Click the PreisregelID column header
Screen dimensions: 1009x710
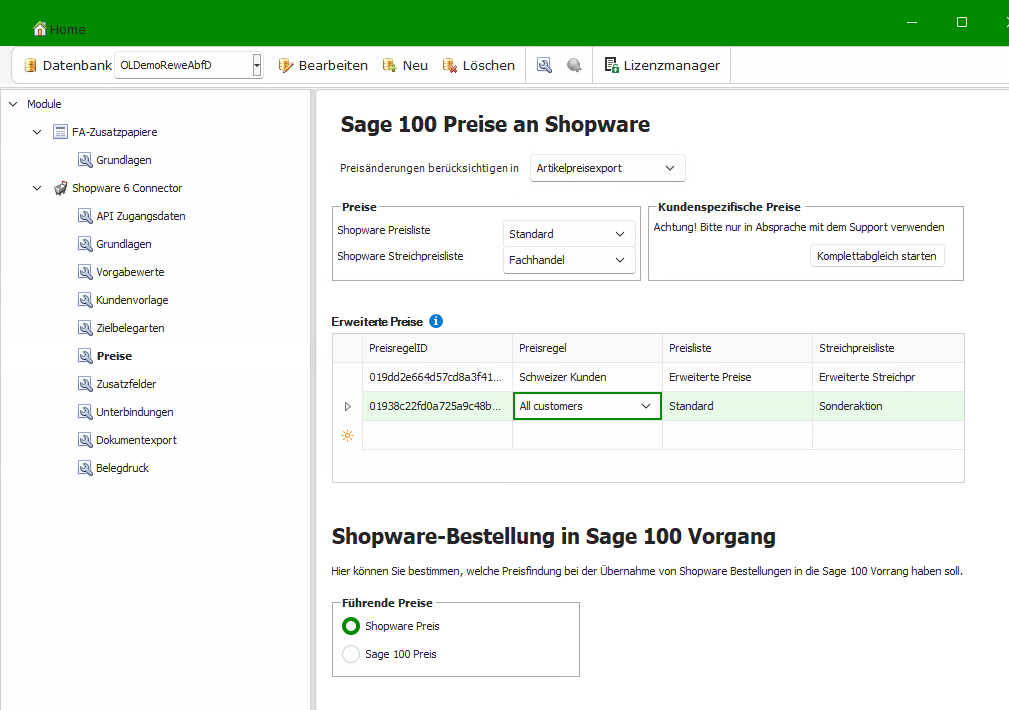[x=437, y=348]
